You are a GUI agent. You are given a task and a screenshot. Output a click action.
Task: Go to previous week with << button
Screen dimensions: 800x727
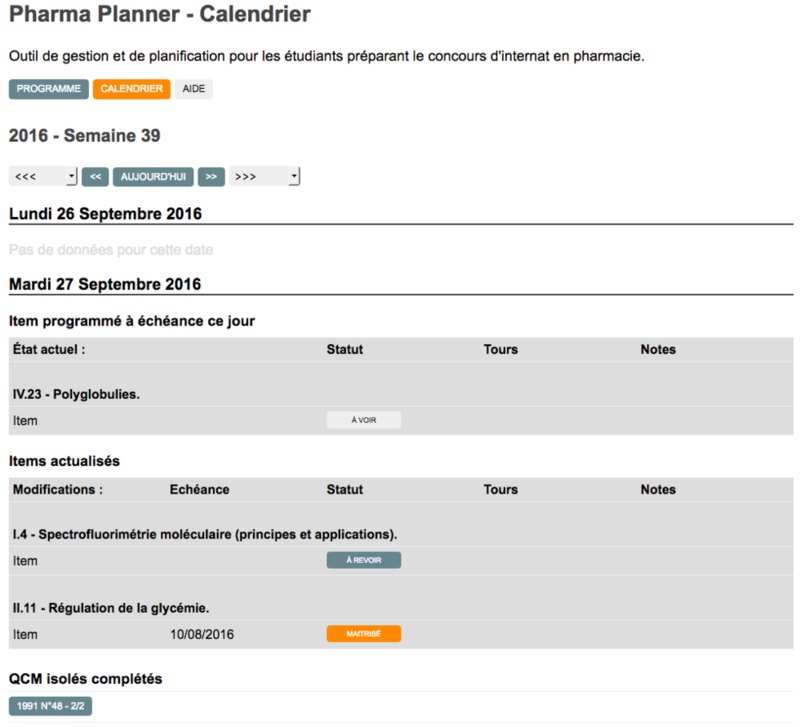point(95,177)
